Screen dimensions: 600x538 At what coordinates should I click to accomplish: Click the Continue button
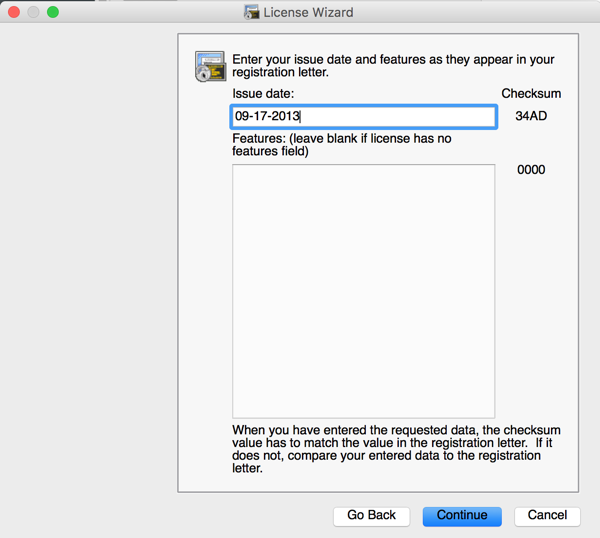(462, 516)
